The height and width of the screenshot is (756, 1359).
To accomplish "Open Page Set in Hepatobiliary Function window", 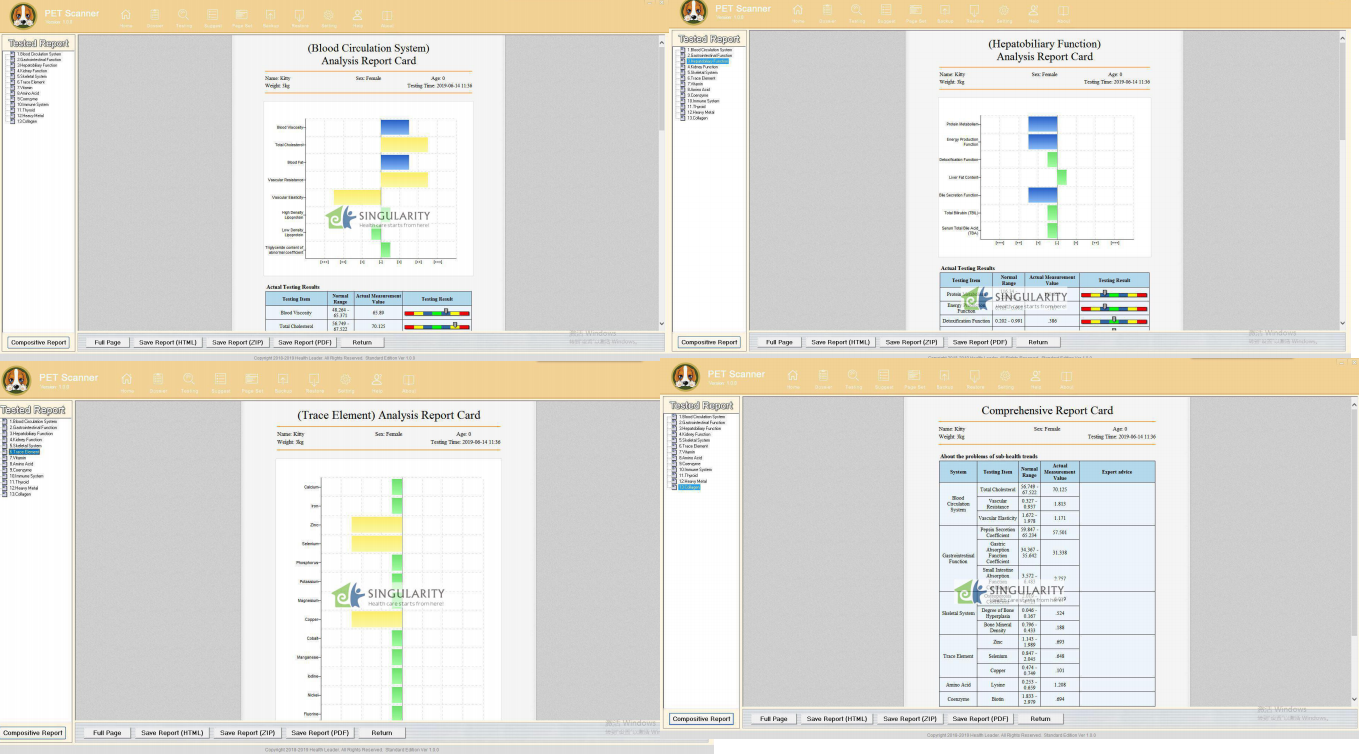I will [915, 13].
